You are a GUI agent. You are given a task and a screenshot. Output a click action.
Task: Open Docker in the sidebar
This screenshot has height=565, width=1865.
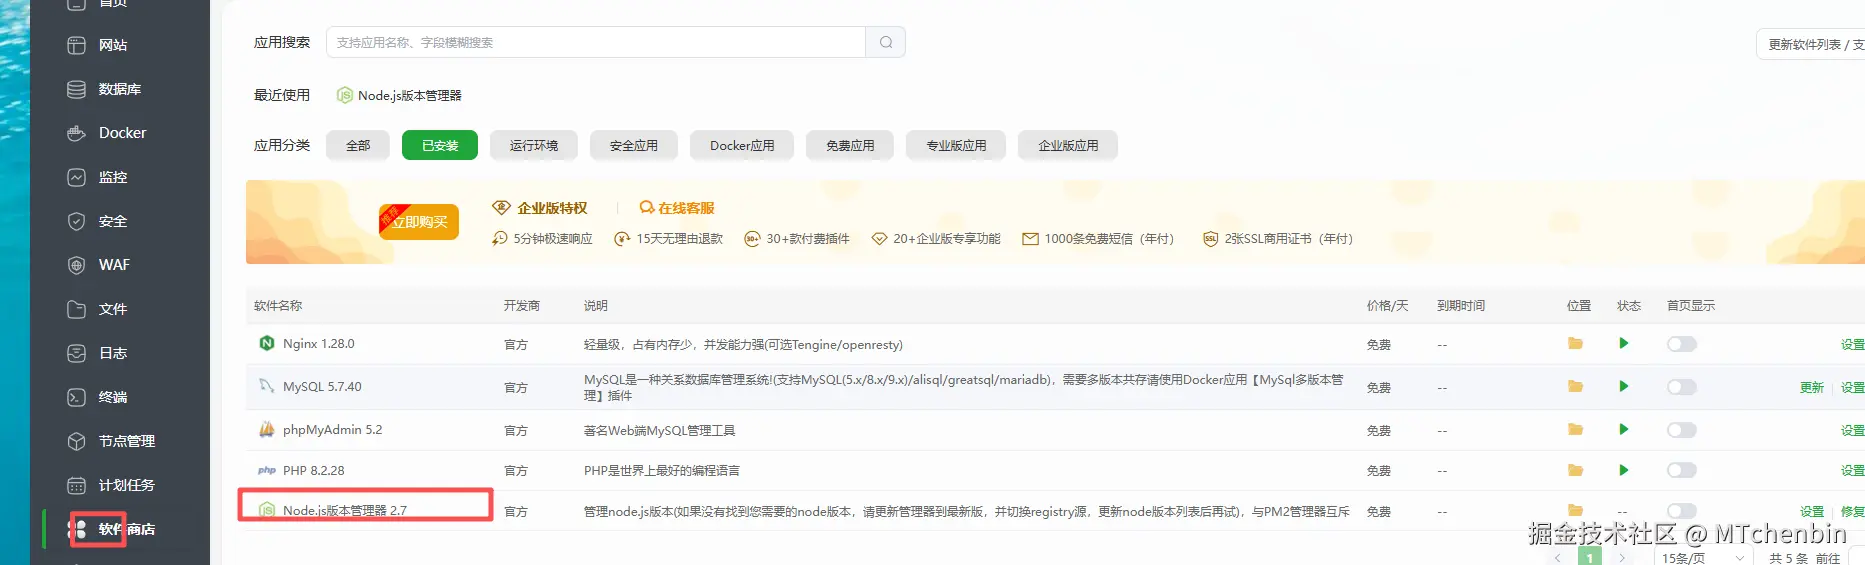click(120, 133)
